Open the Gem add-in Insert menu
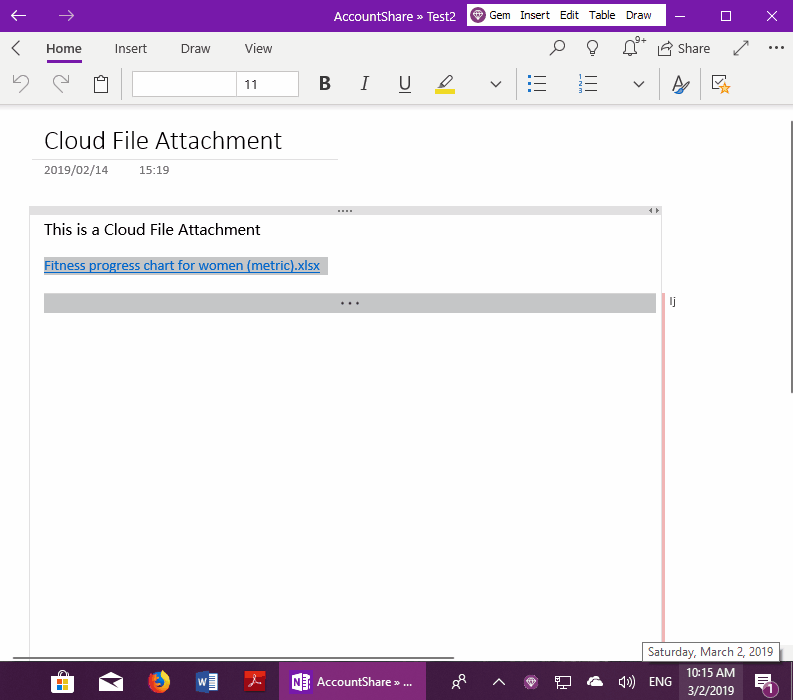 pos(535,15)
